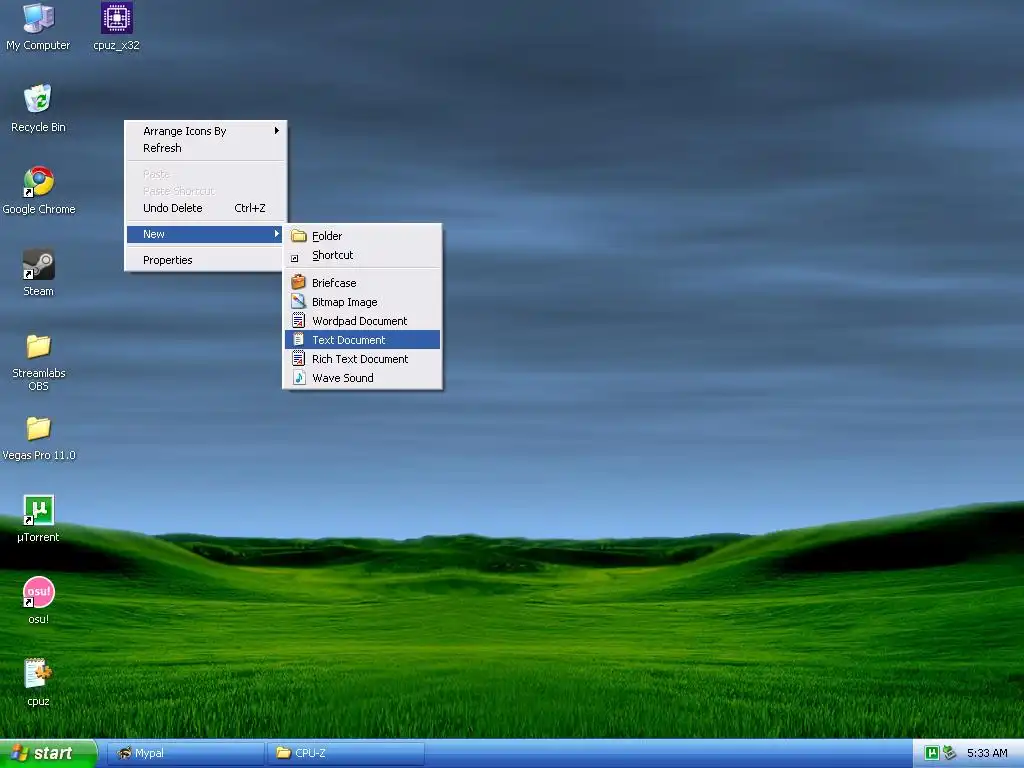Create a new Wave Sound
Screen dimensions: 1024x768
coord(362,377)
